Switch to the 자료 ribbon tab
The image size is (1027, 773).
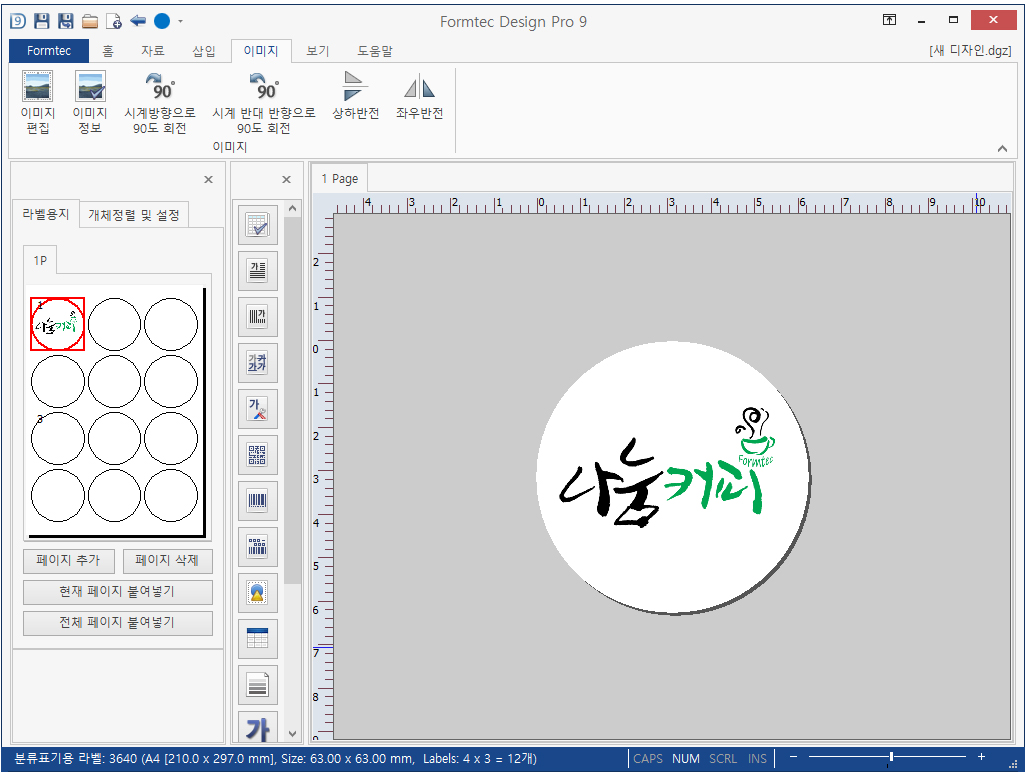tap(153, 50)
